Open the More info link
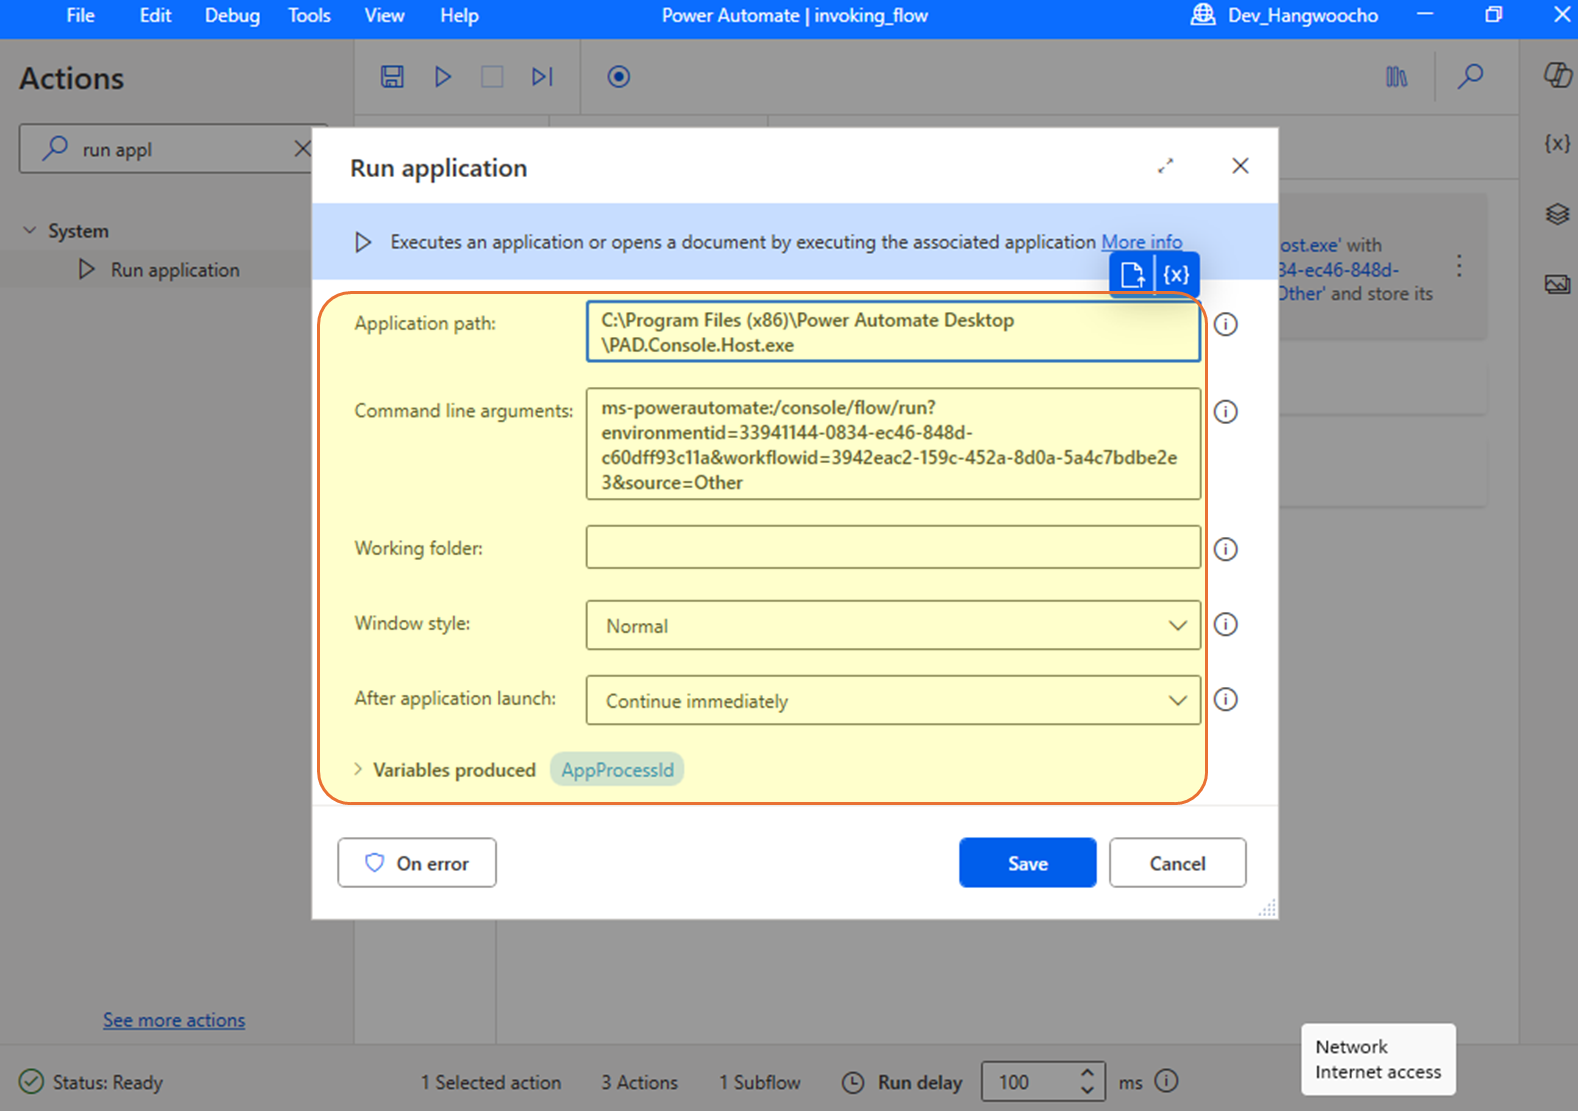Viewport: 1578px width, 1111px height. pyautogui.click(x=1141, y=242)
